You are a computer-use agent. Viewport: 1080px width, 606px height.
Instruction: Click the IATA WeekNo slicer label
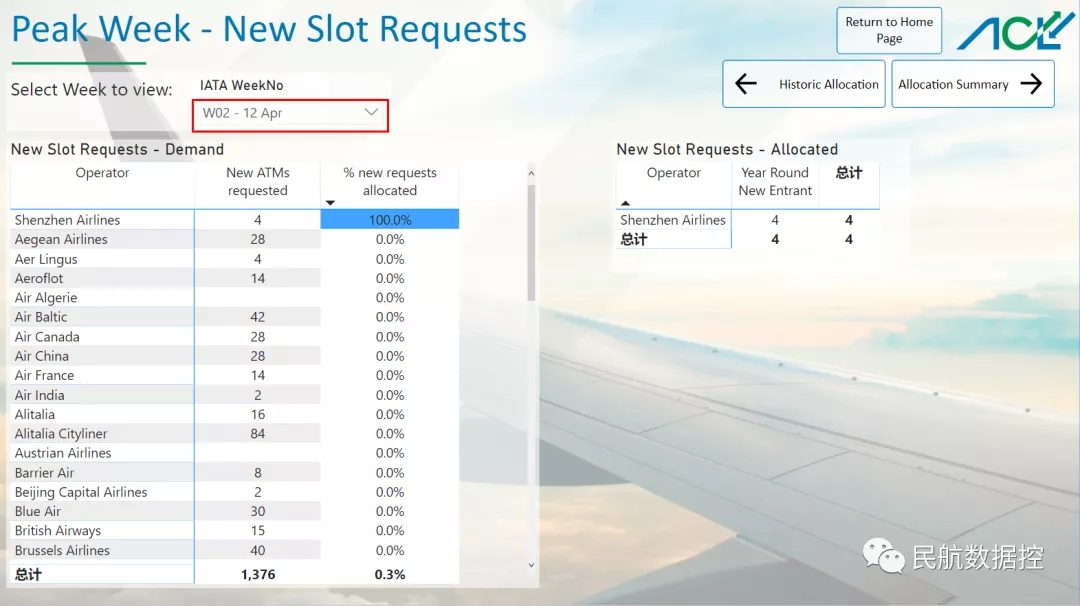pyautogui.click(x=242, y=85)
